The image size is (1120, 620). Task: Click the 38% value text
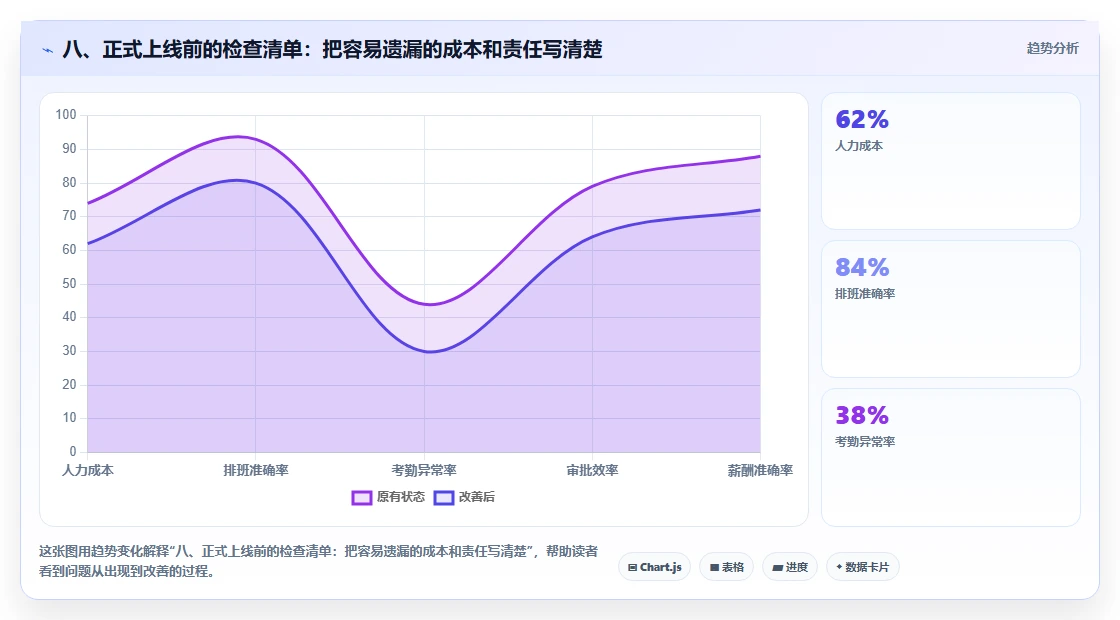click(x=862, y=415)
